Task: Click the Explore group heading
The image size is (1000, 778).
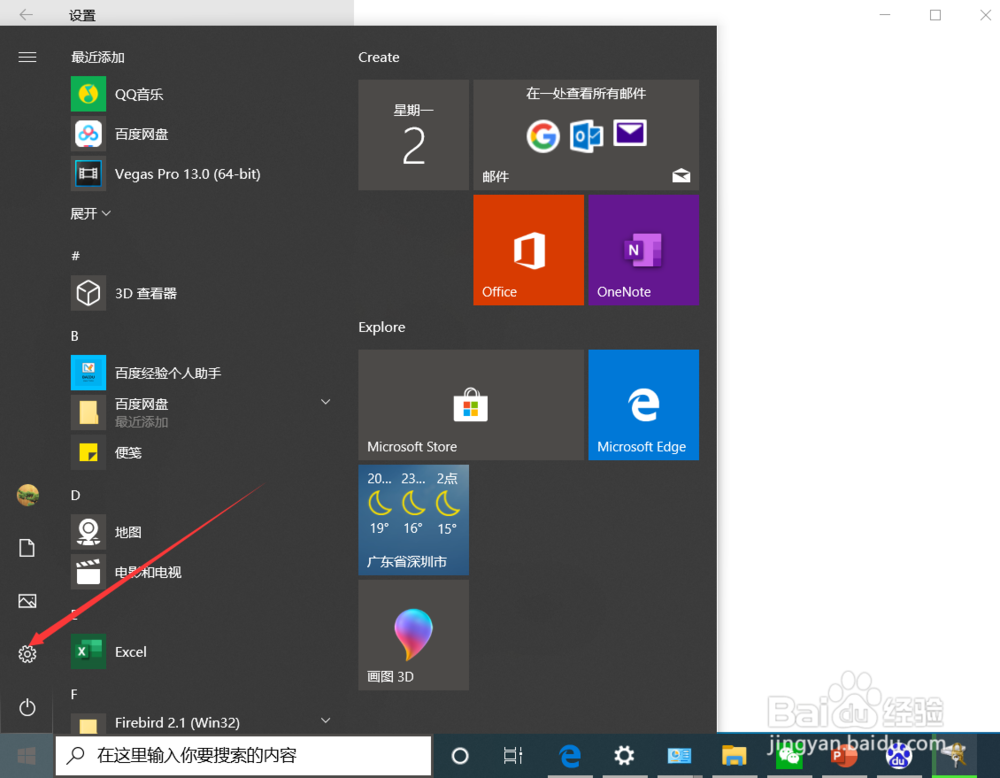Action: 381,327
